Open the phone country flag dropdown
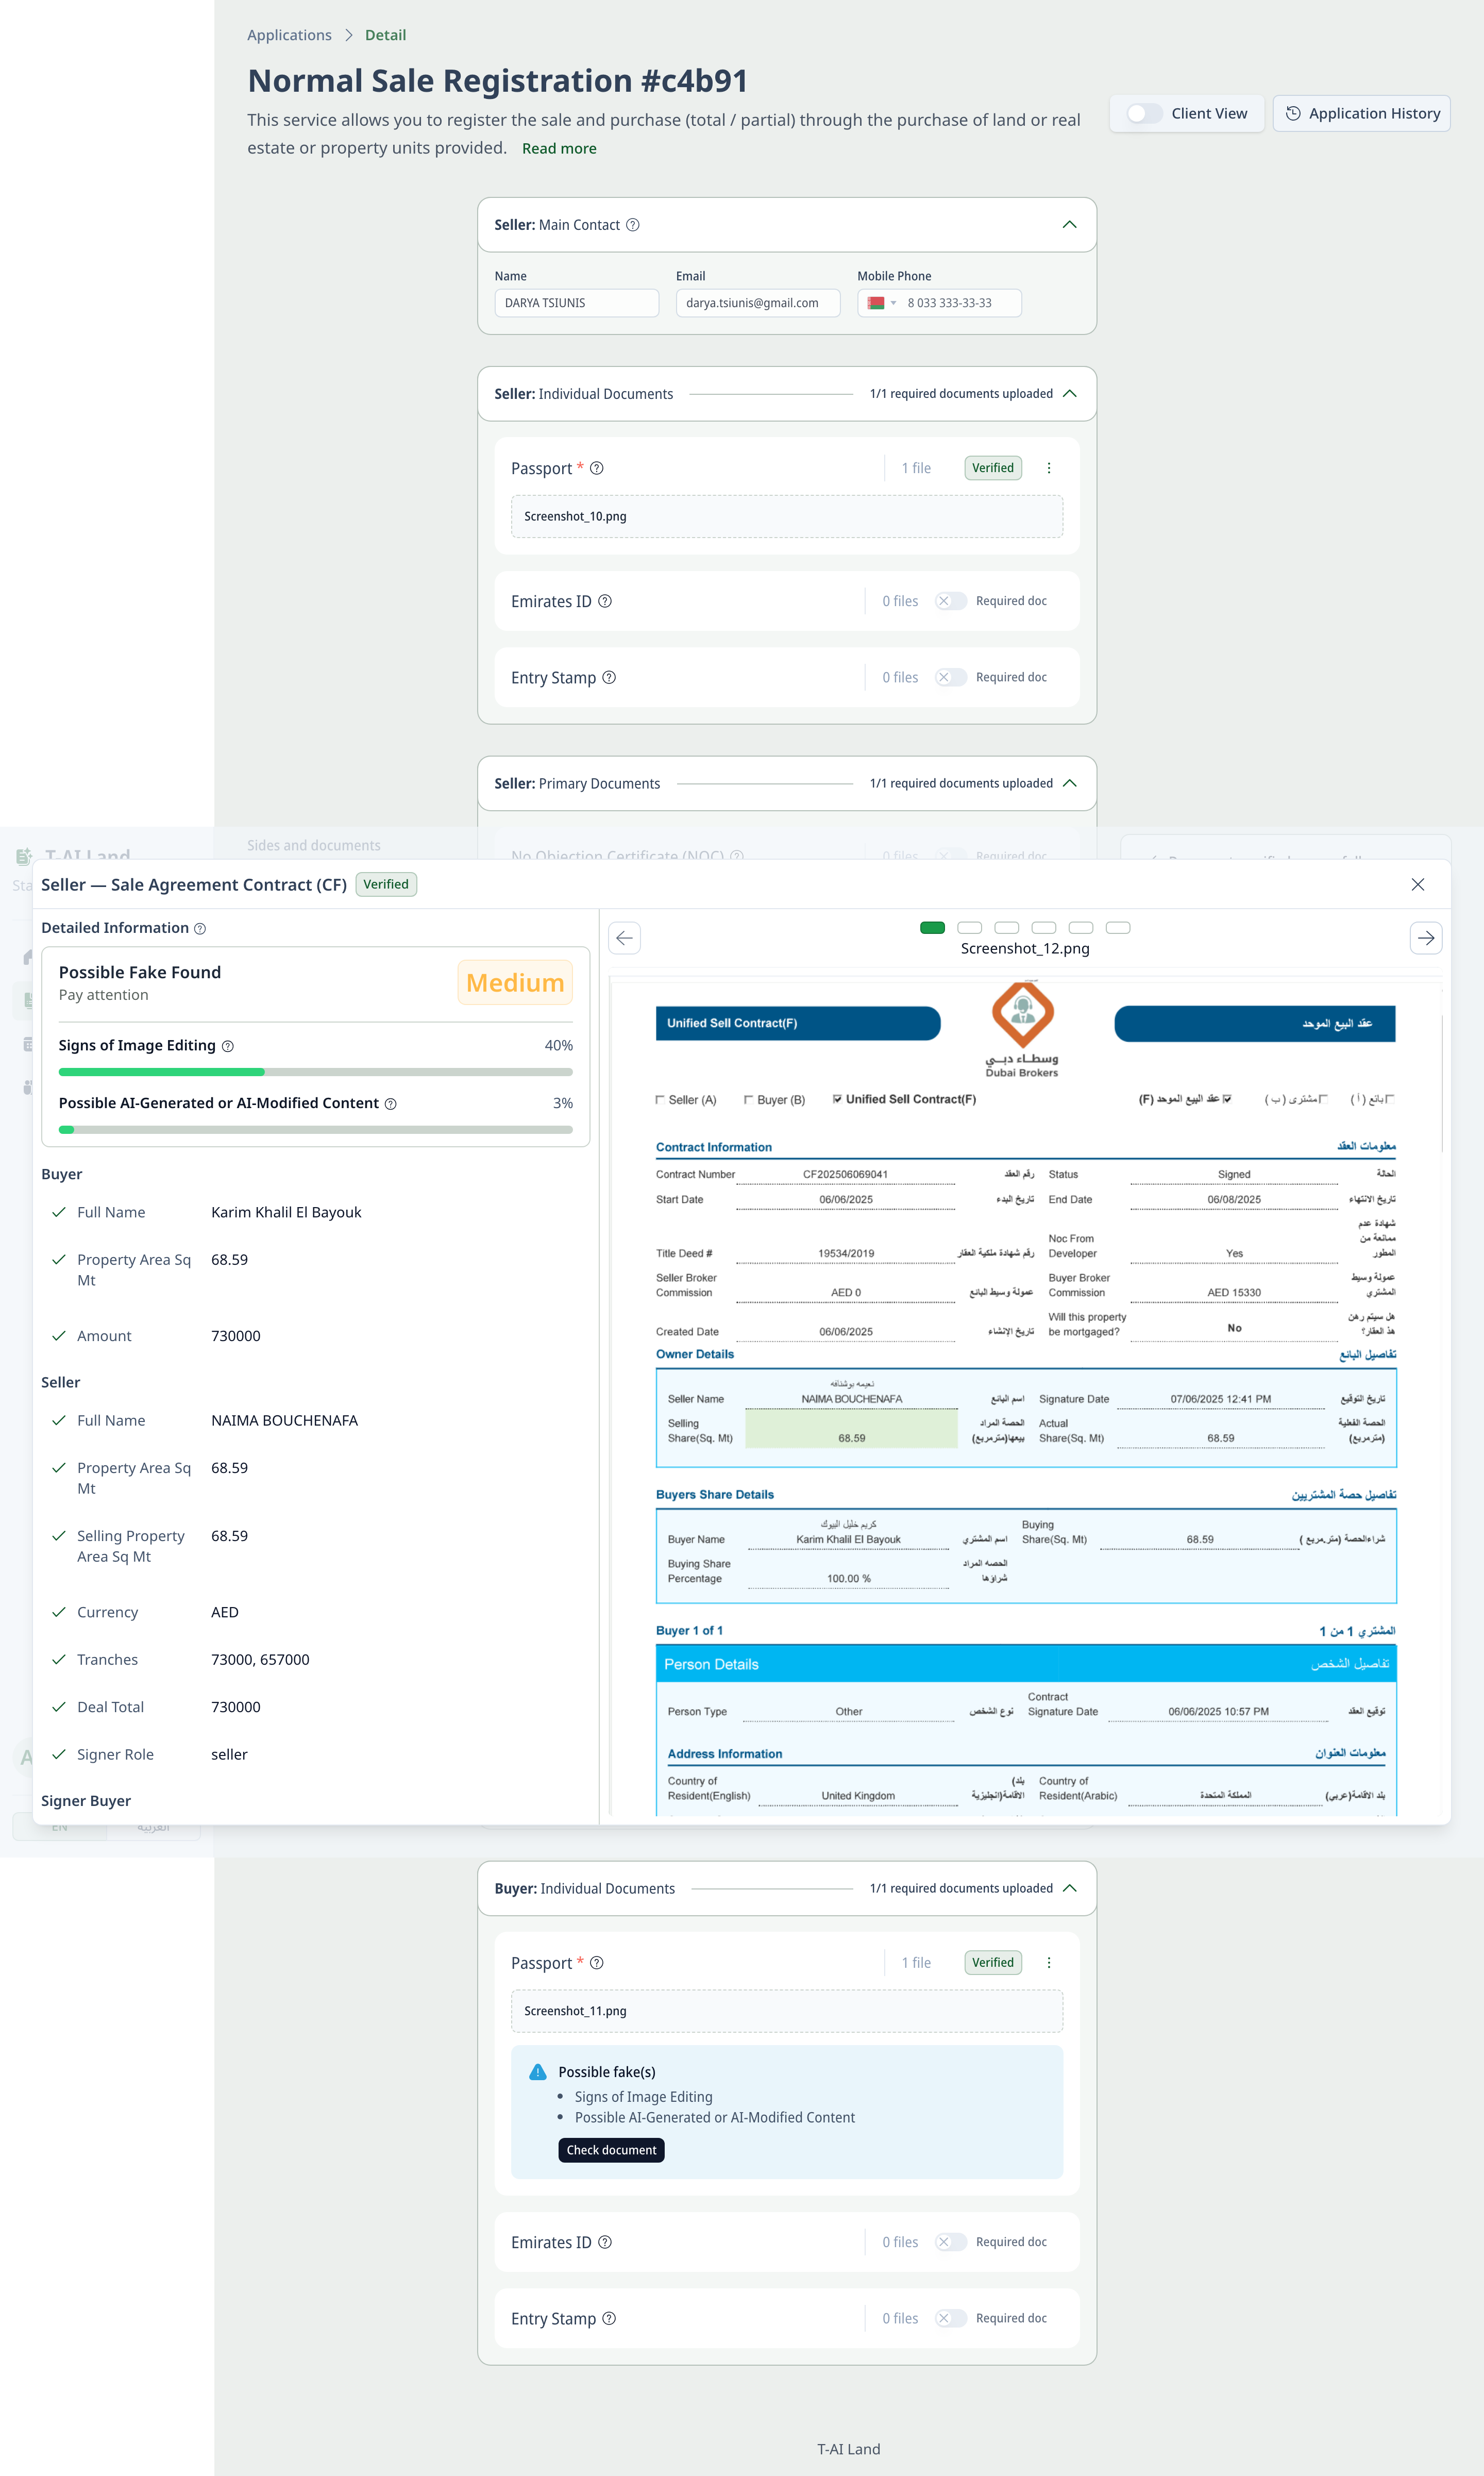Image resolution: width=1484 pixels, height=2476 pixels. coord(881,303)
